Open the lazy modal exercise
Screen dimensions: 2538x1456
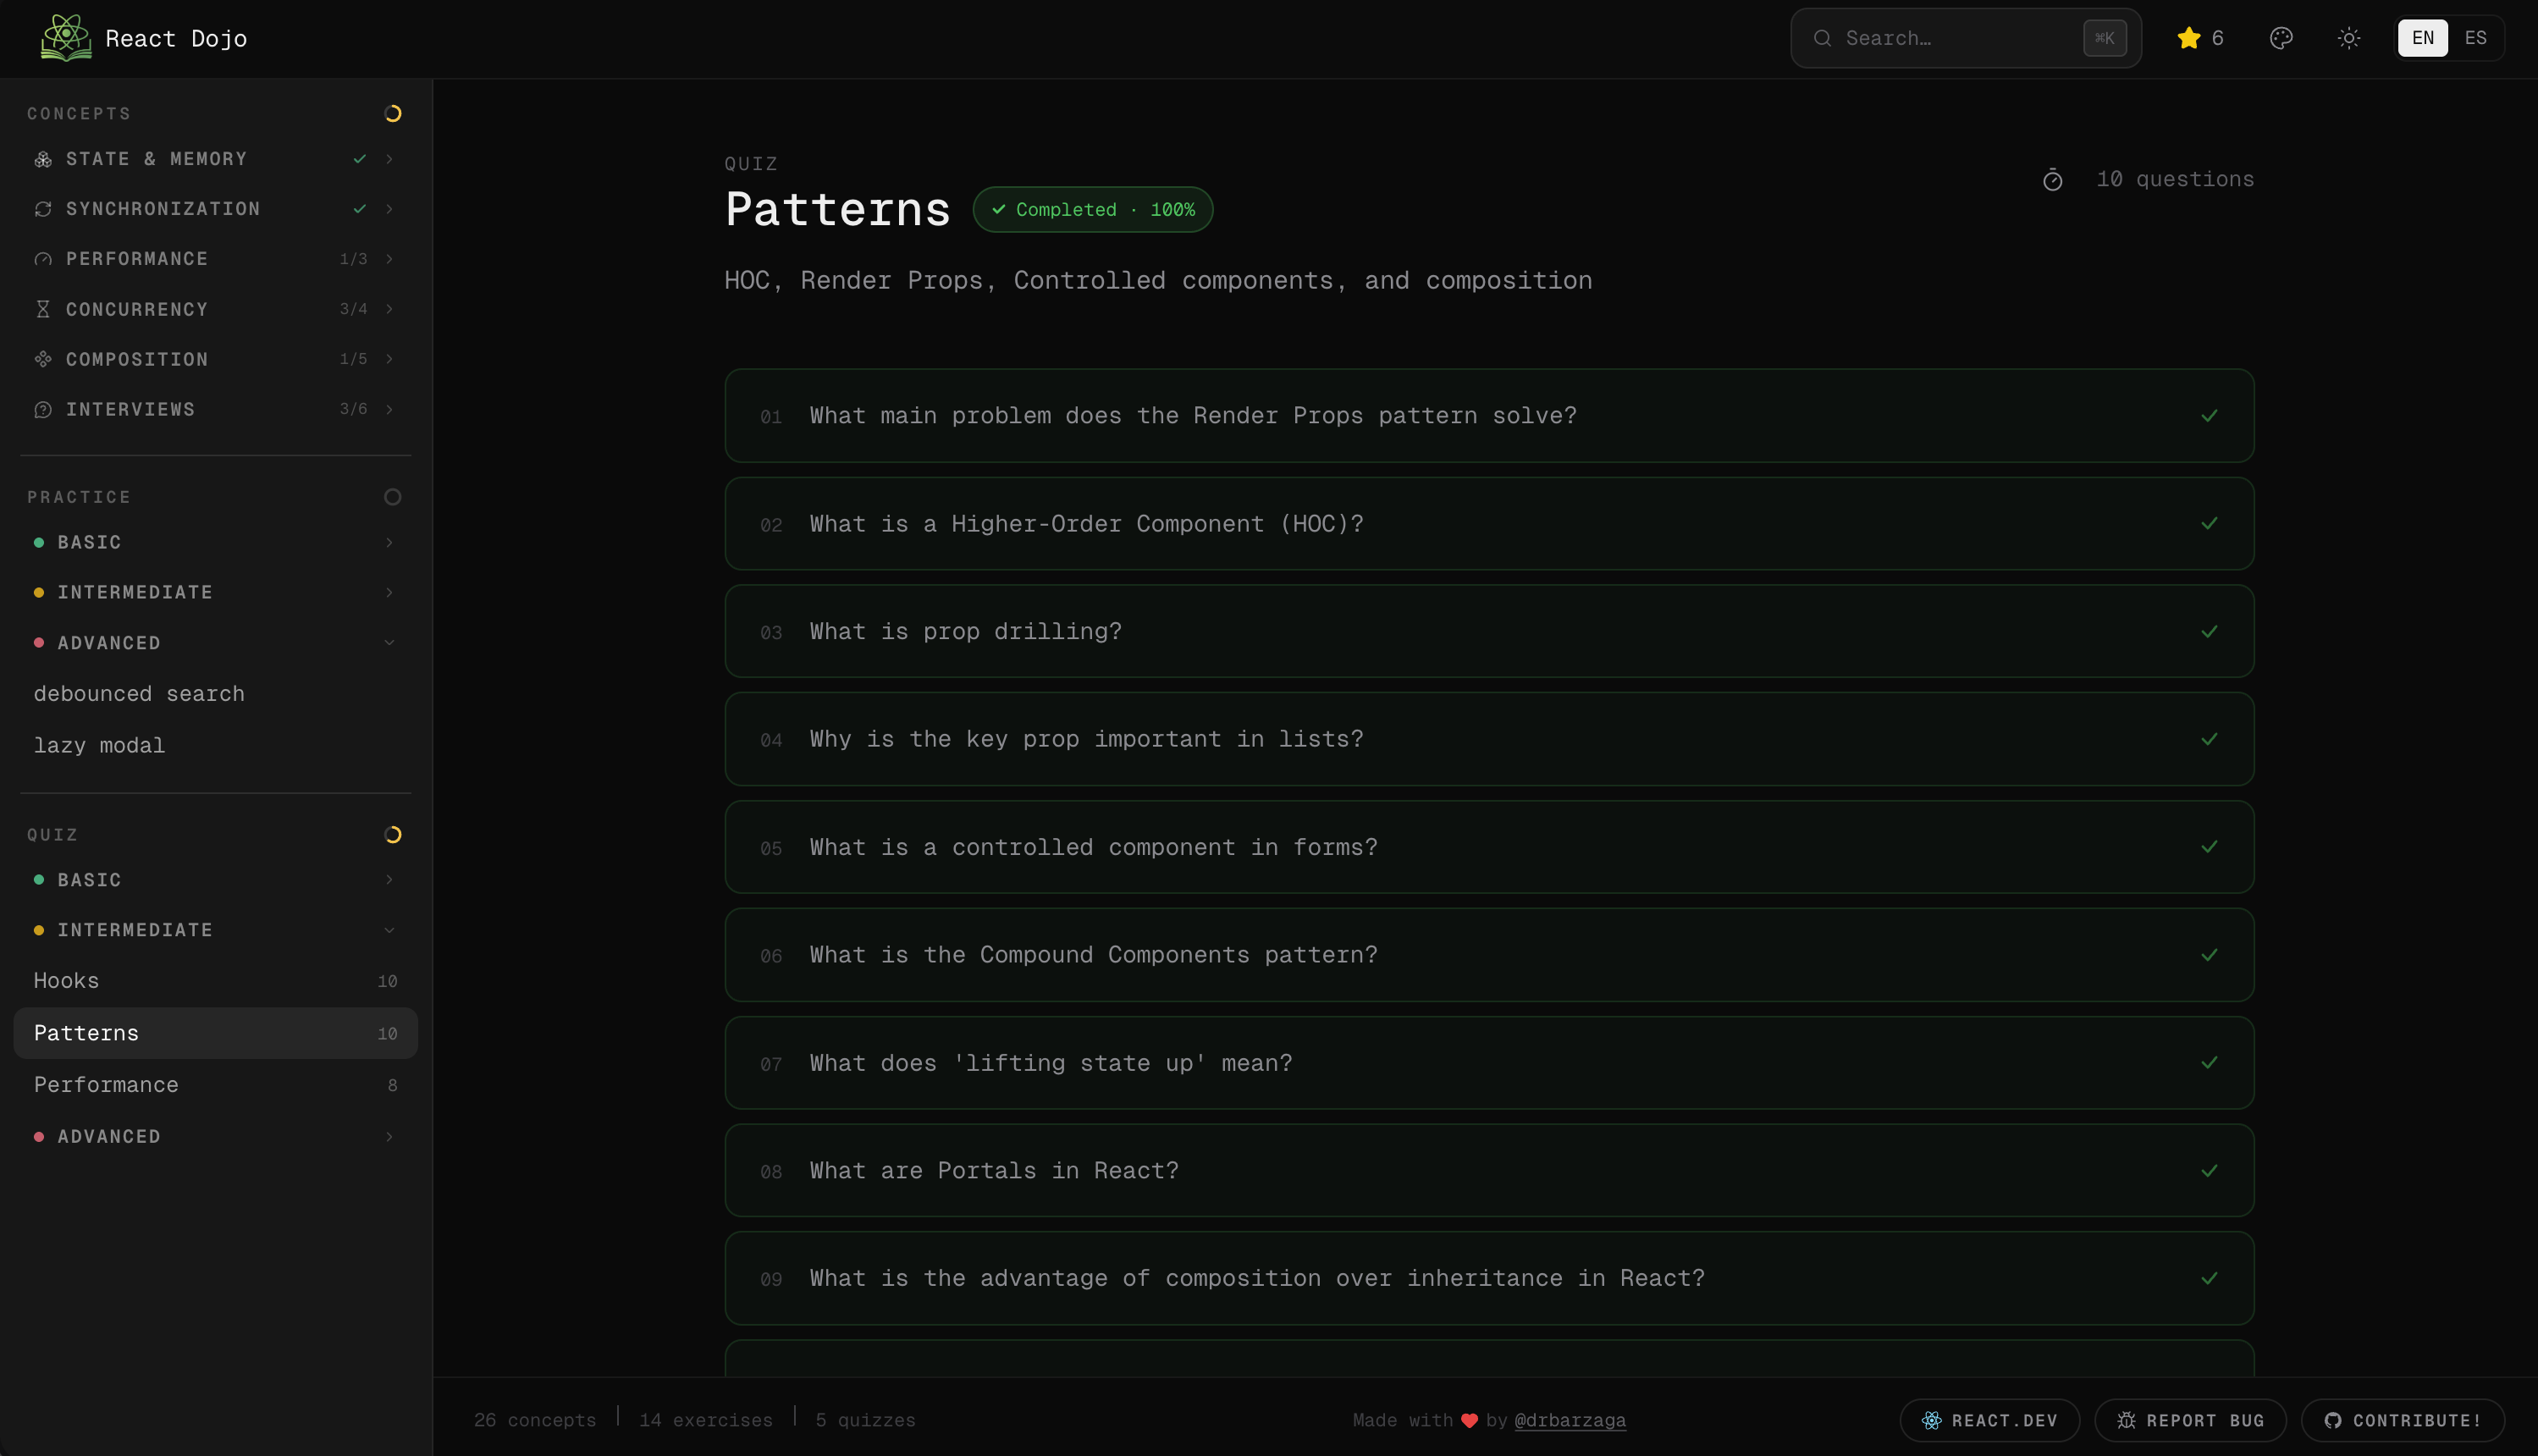215,746
